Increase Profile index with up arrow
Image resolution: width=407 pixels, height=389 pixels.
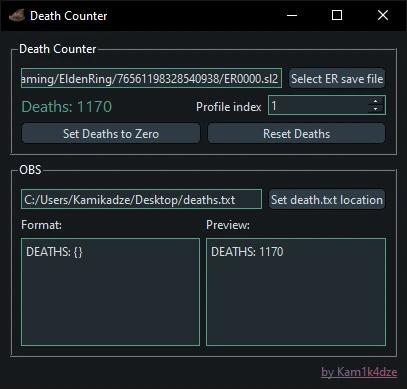[x=376, y=101]
